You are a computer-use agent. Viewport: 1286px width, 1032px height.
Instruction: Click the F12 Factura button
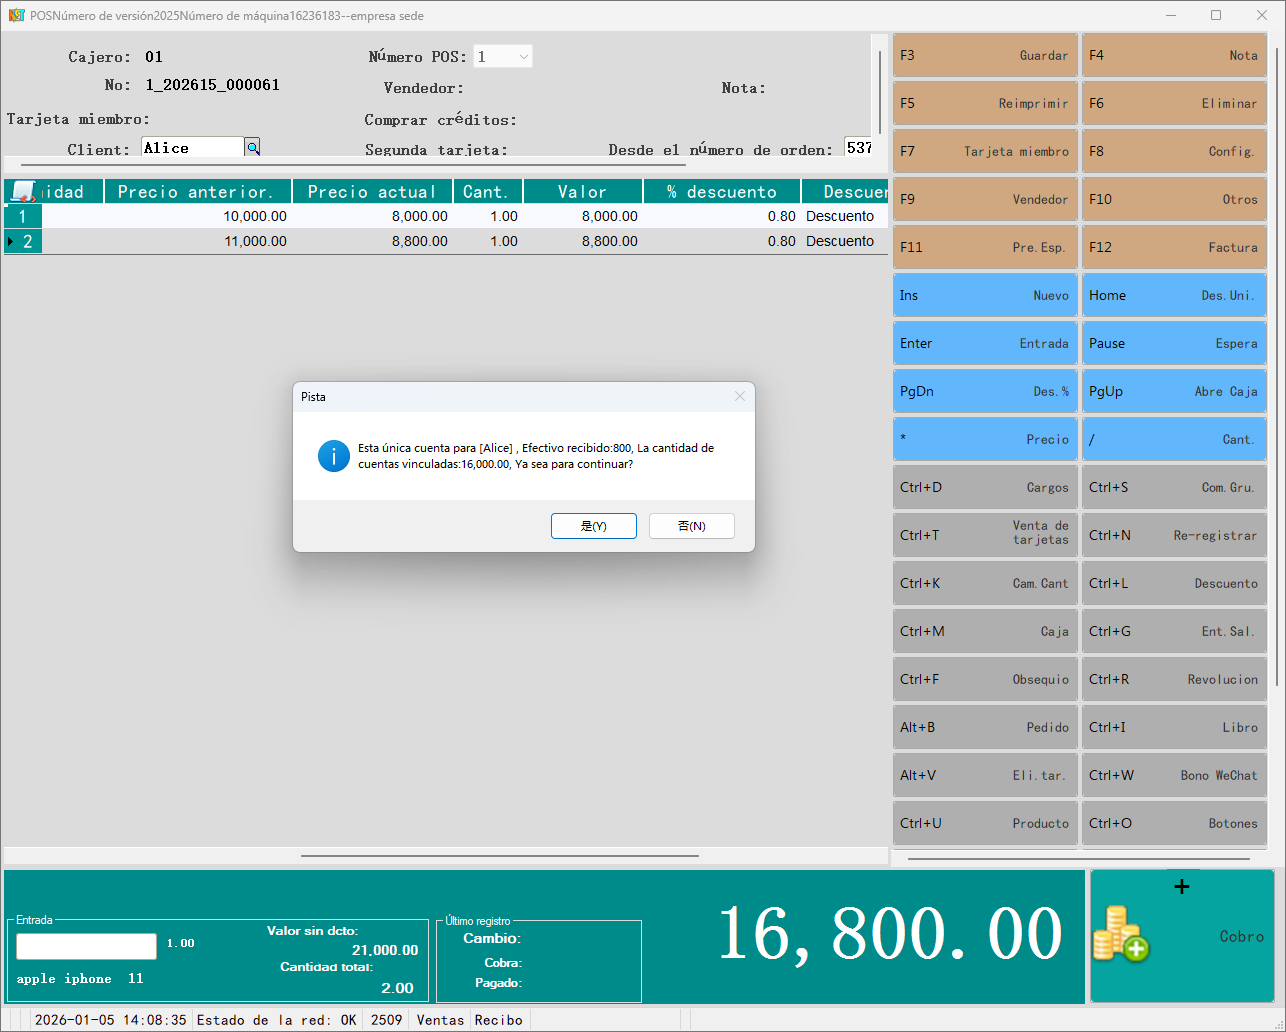pos(1174,247)
